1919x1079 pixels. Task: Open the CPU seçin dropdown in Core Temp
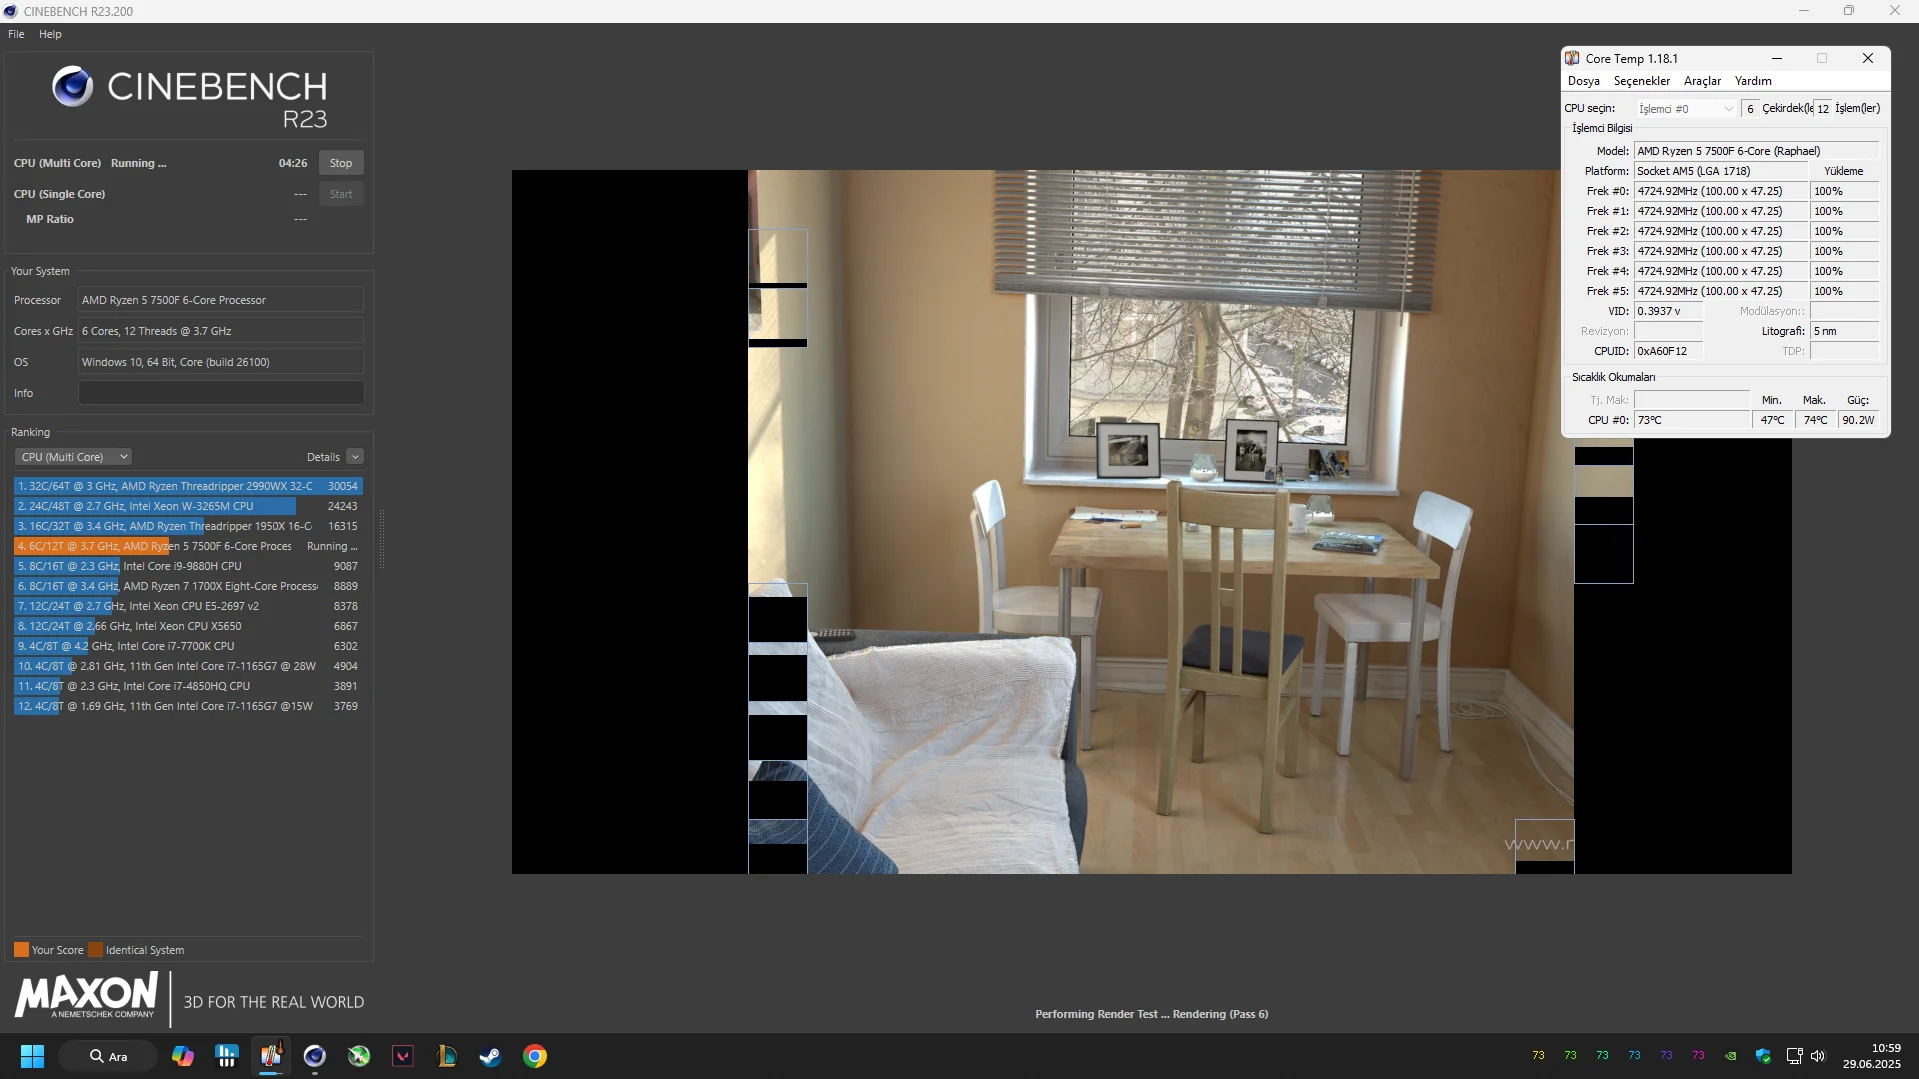[x=1686, y=109]
